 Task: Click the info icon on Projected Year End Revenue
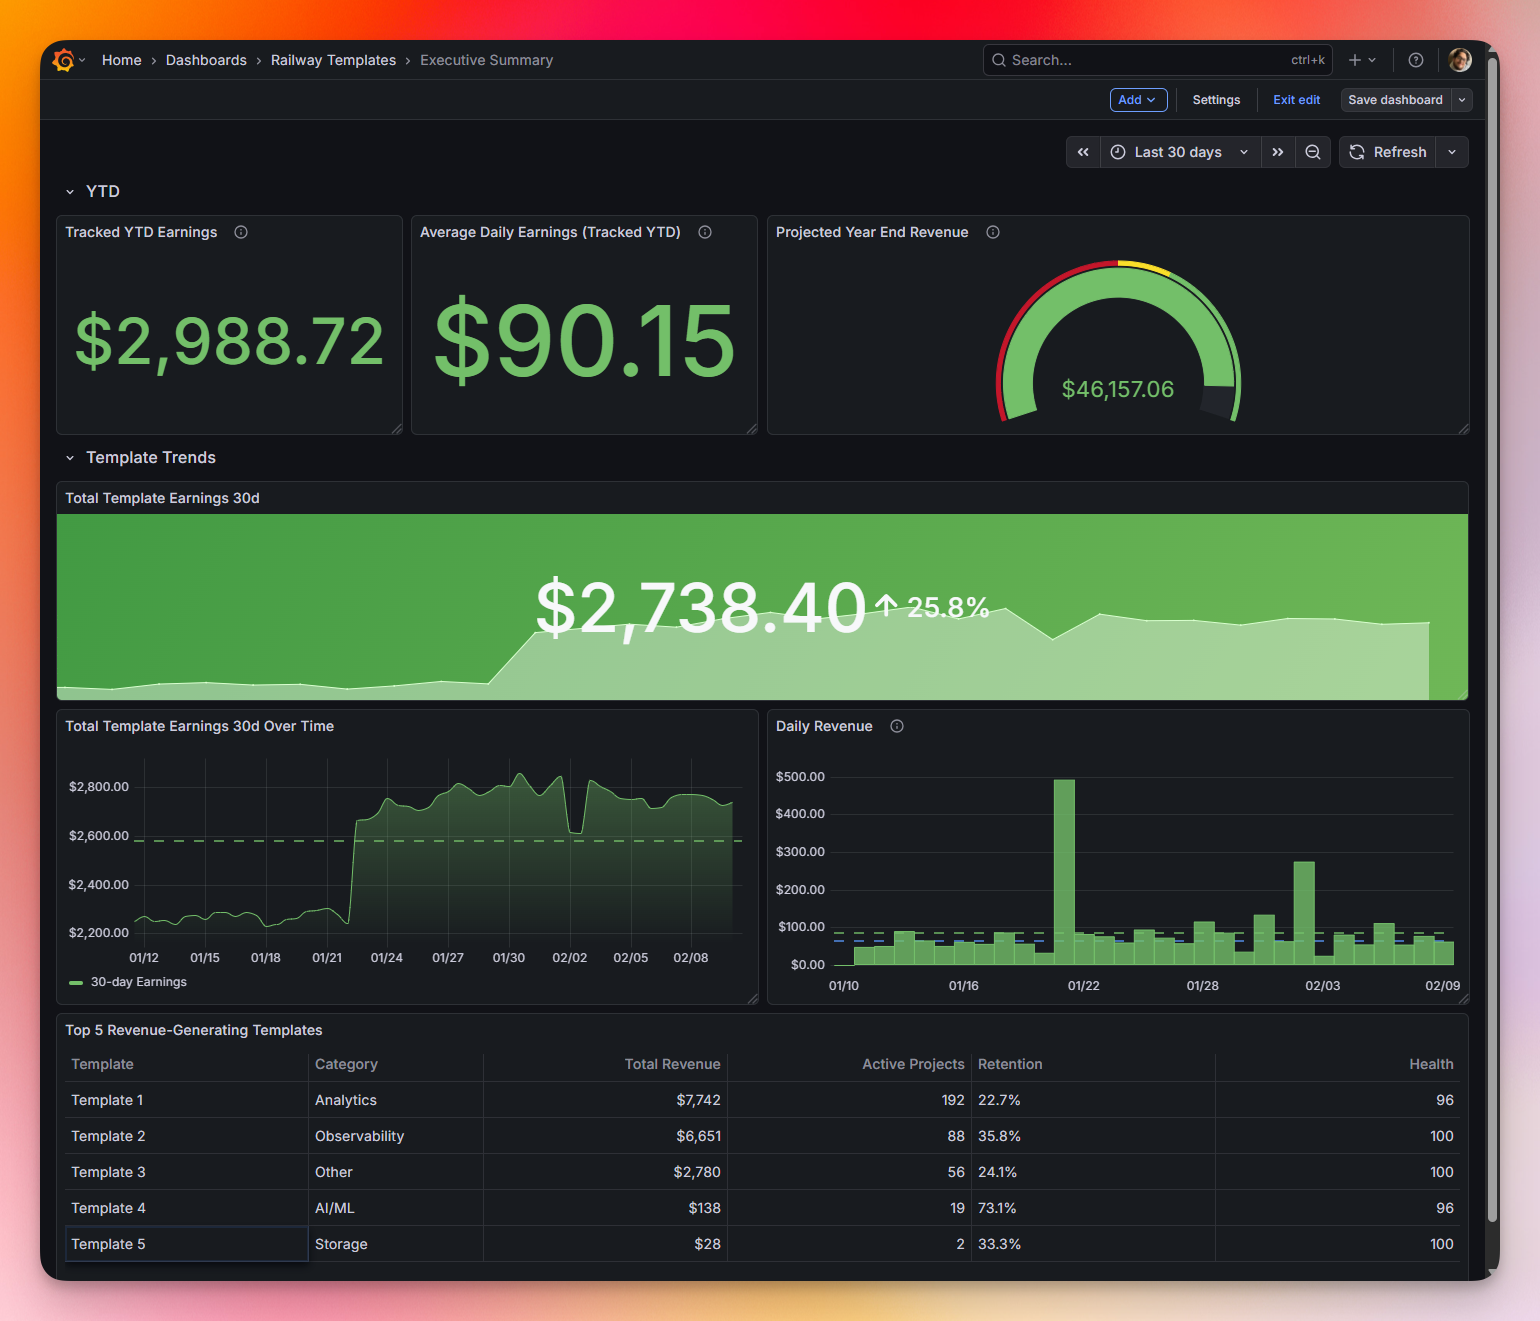tap(992, 231)
